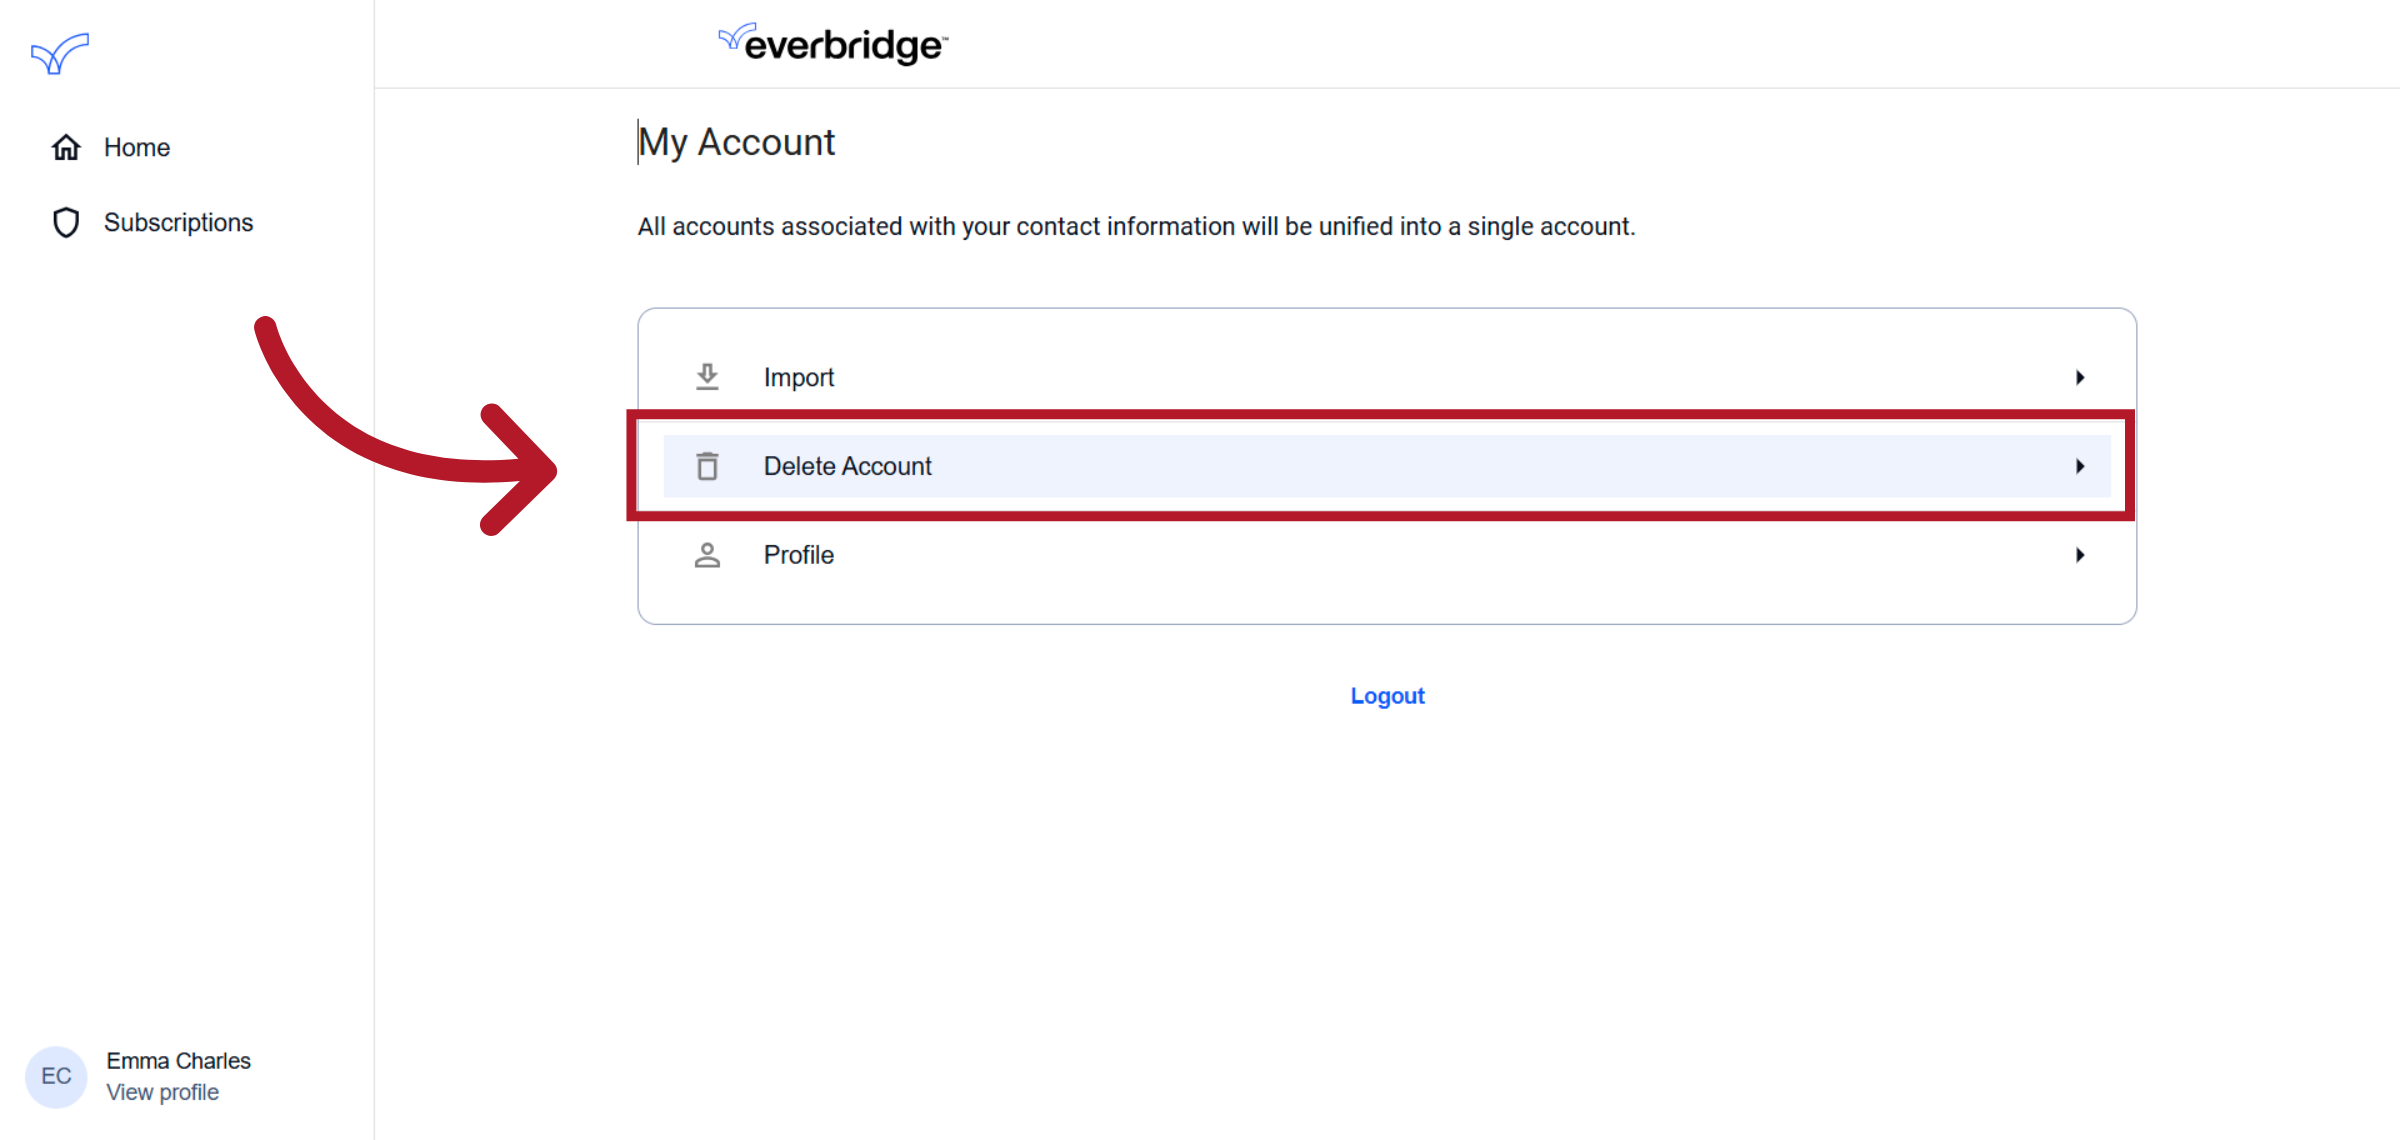Screen dimensions: 2400x1140
Task: Click the My Account heading
Action: click(x=737, y=143)
